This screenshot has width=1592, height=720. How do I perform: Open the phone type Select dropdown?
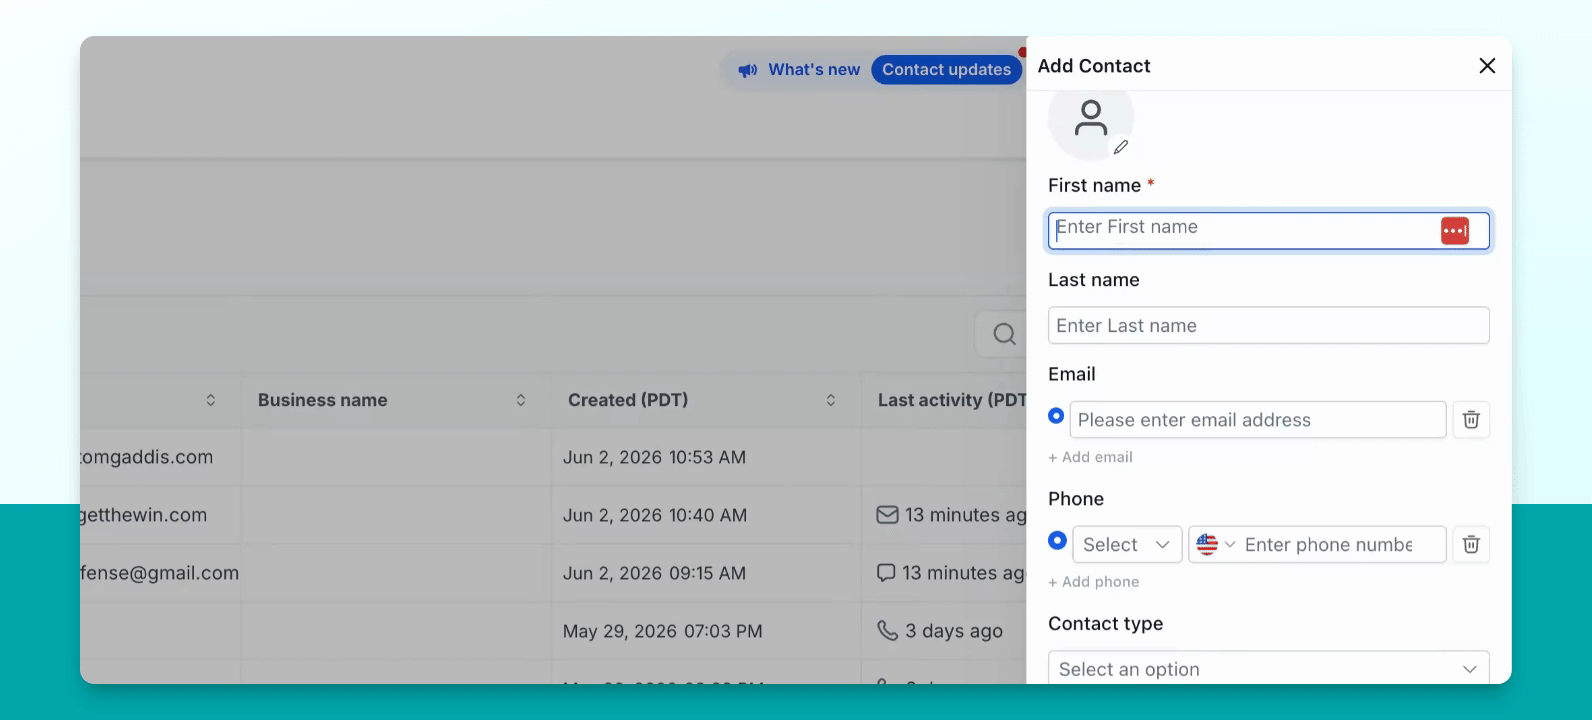click(x=1127, y=545)
